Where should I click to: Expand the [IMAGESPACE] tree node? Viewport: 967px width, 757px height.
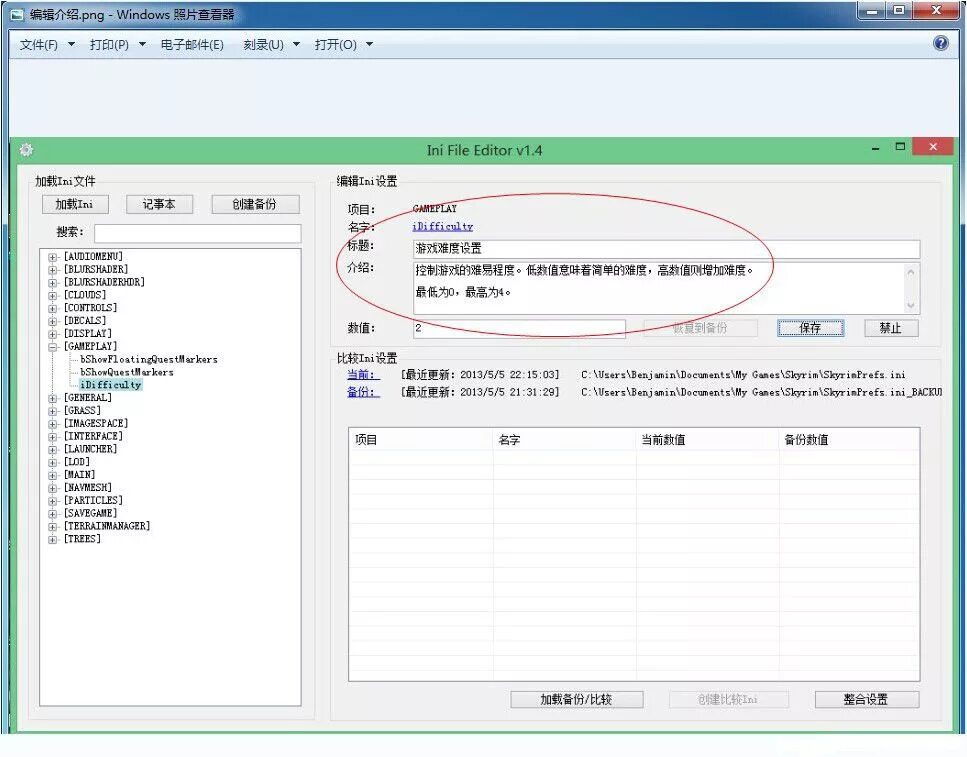[52, 424]
